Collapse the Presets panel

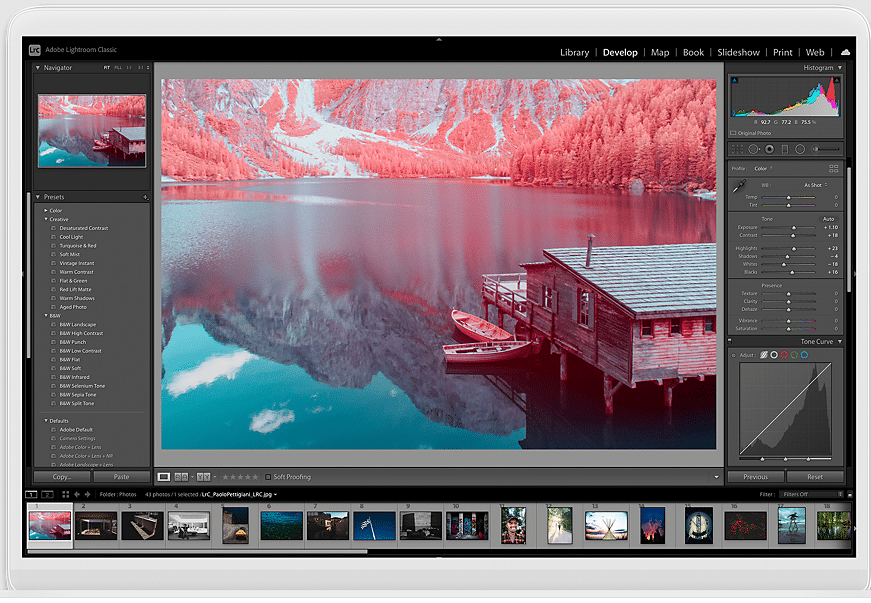(x=38, y=197)
